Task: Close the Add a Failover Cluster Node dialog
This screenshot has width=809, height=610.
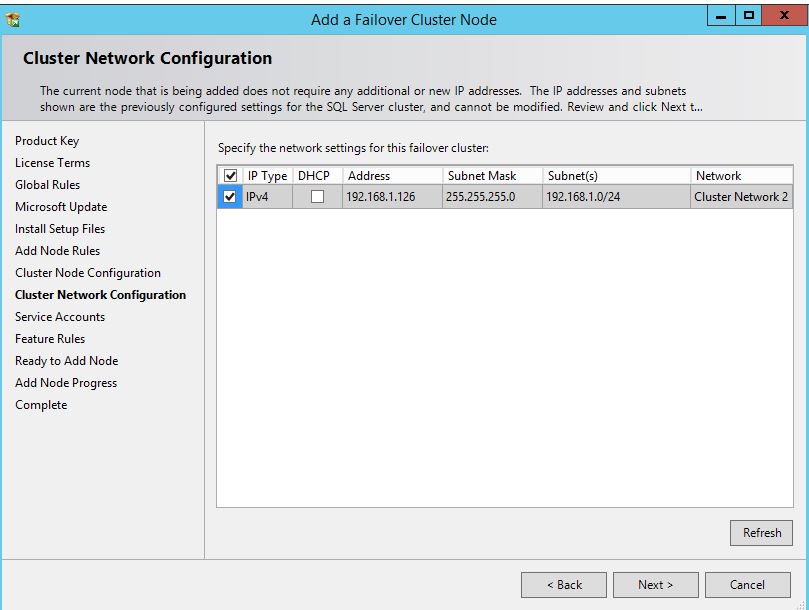Action: (782, 16)
